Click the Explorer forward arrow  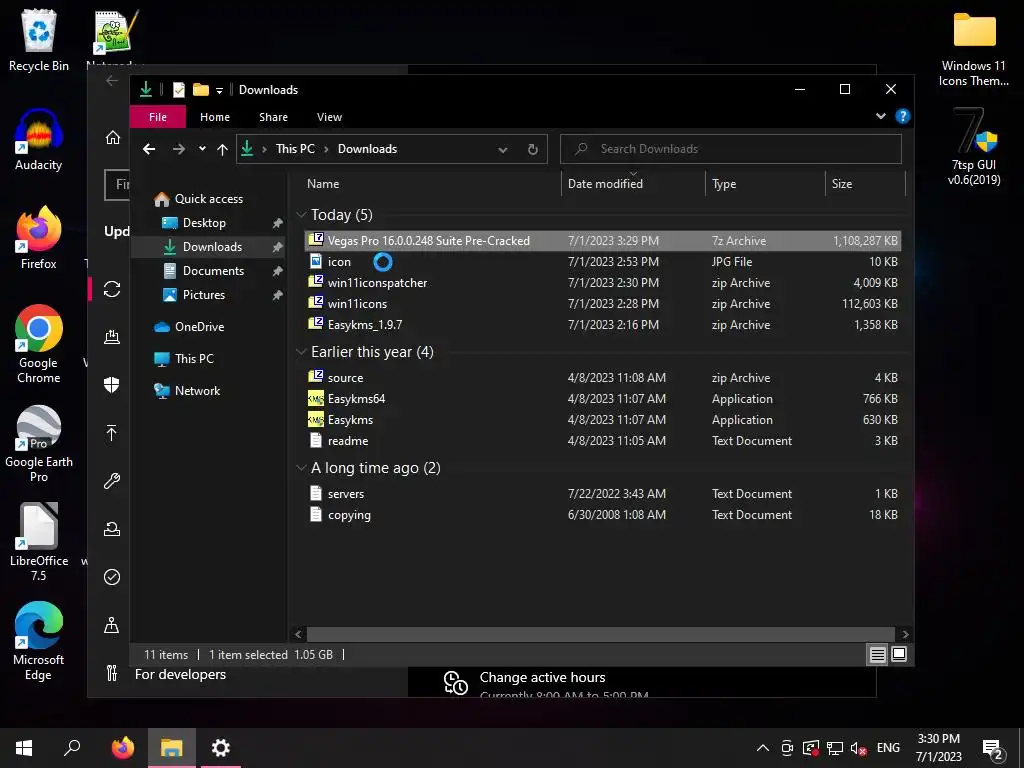pos(178,150)
